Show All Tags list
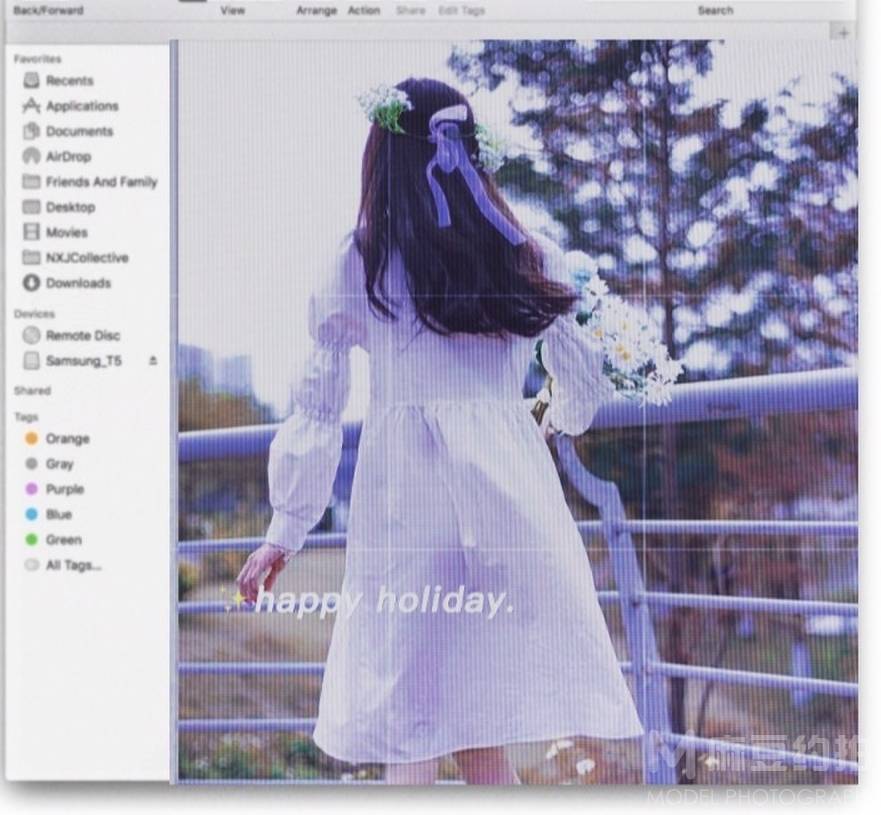 click(72, 565)
